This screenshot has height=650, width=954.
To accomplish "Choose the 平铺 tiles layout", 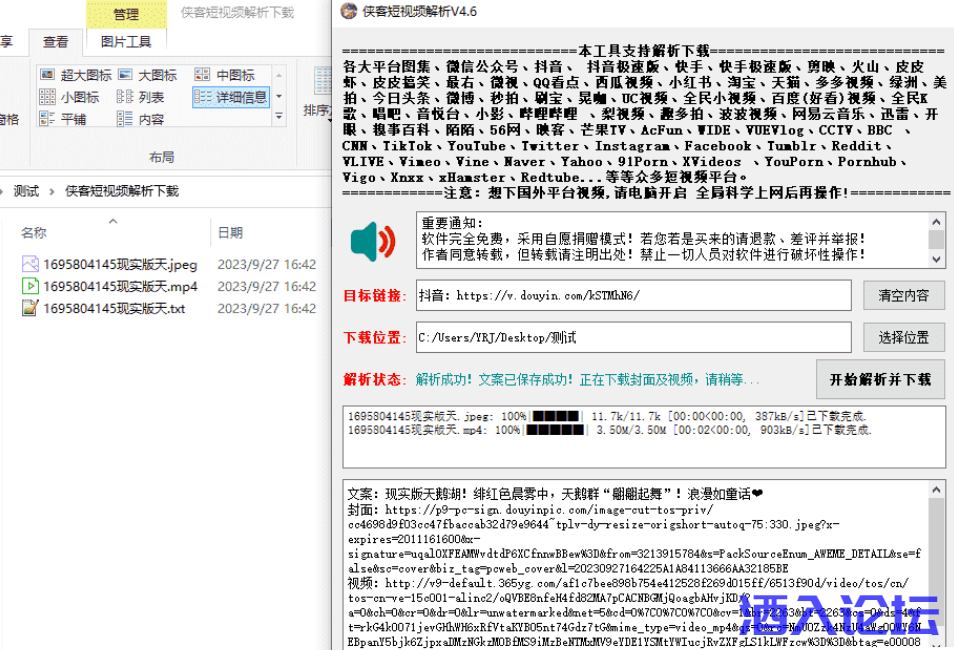I will (63, 119).
